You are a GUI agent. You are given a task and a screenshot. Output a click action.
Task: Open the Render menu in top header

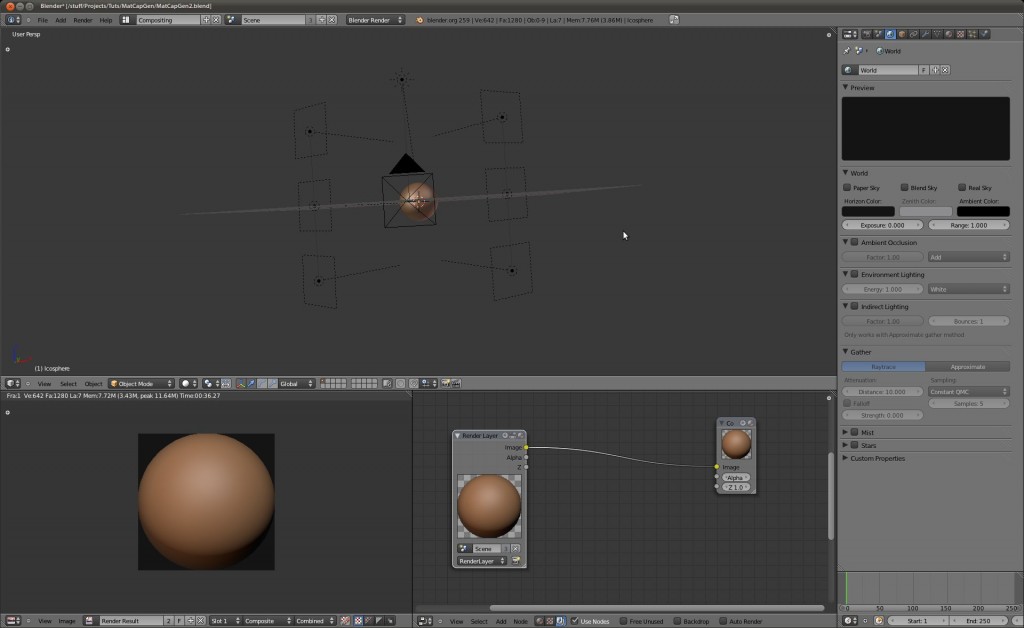[x=83, y=19]
